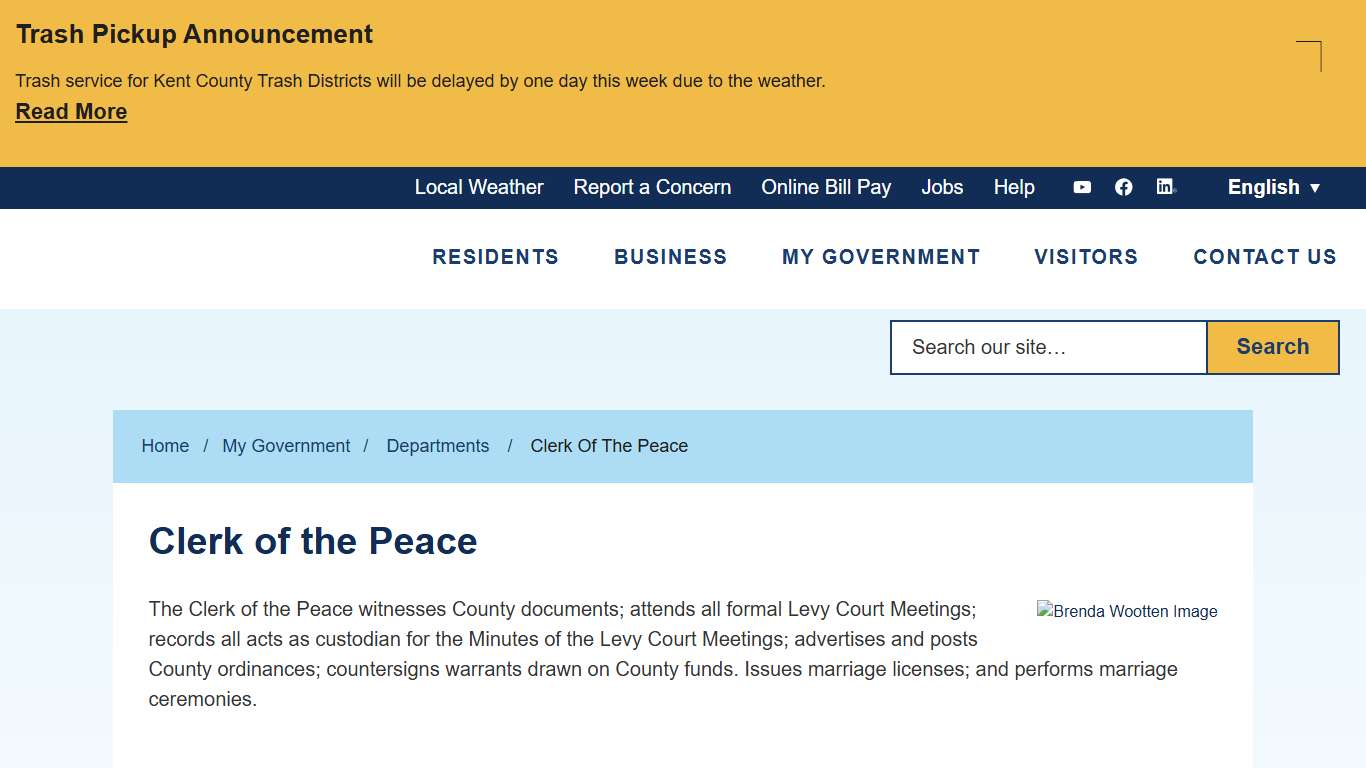Open the YouTube channel icon

click(x=1082, y=187)
